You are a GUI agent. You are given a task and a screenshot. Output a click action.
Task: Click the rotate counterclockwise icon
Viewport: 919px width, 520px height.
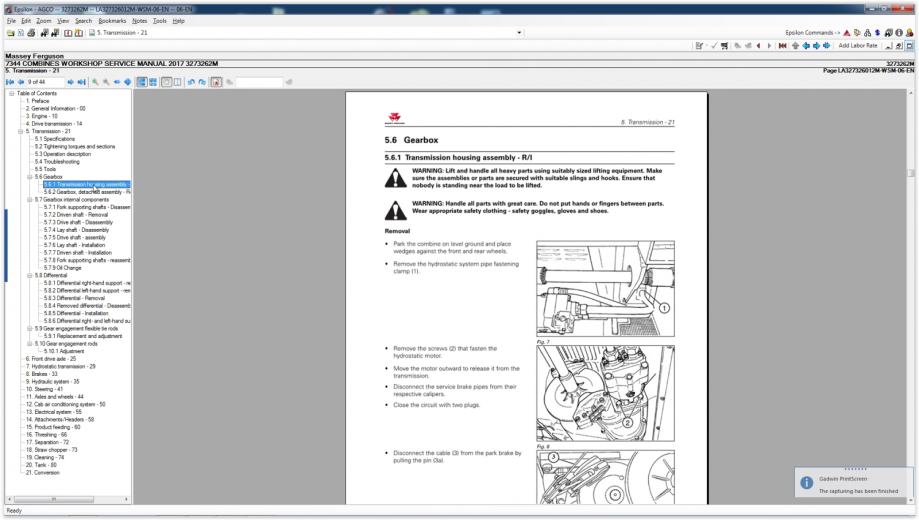pyautogui.click(x=191, y=82)
